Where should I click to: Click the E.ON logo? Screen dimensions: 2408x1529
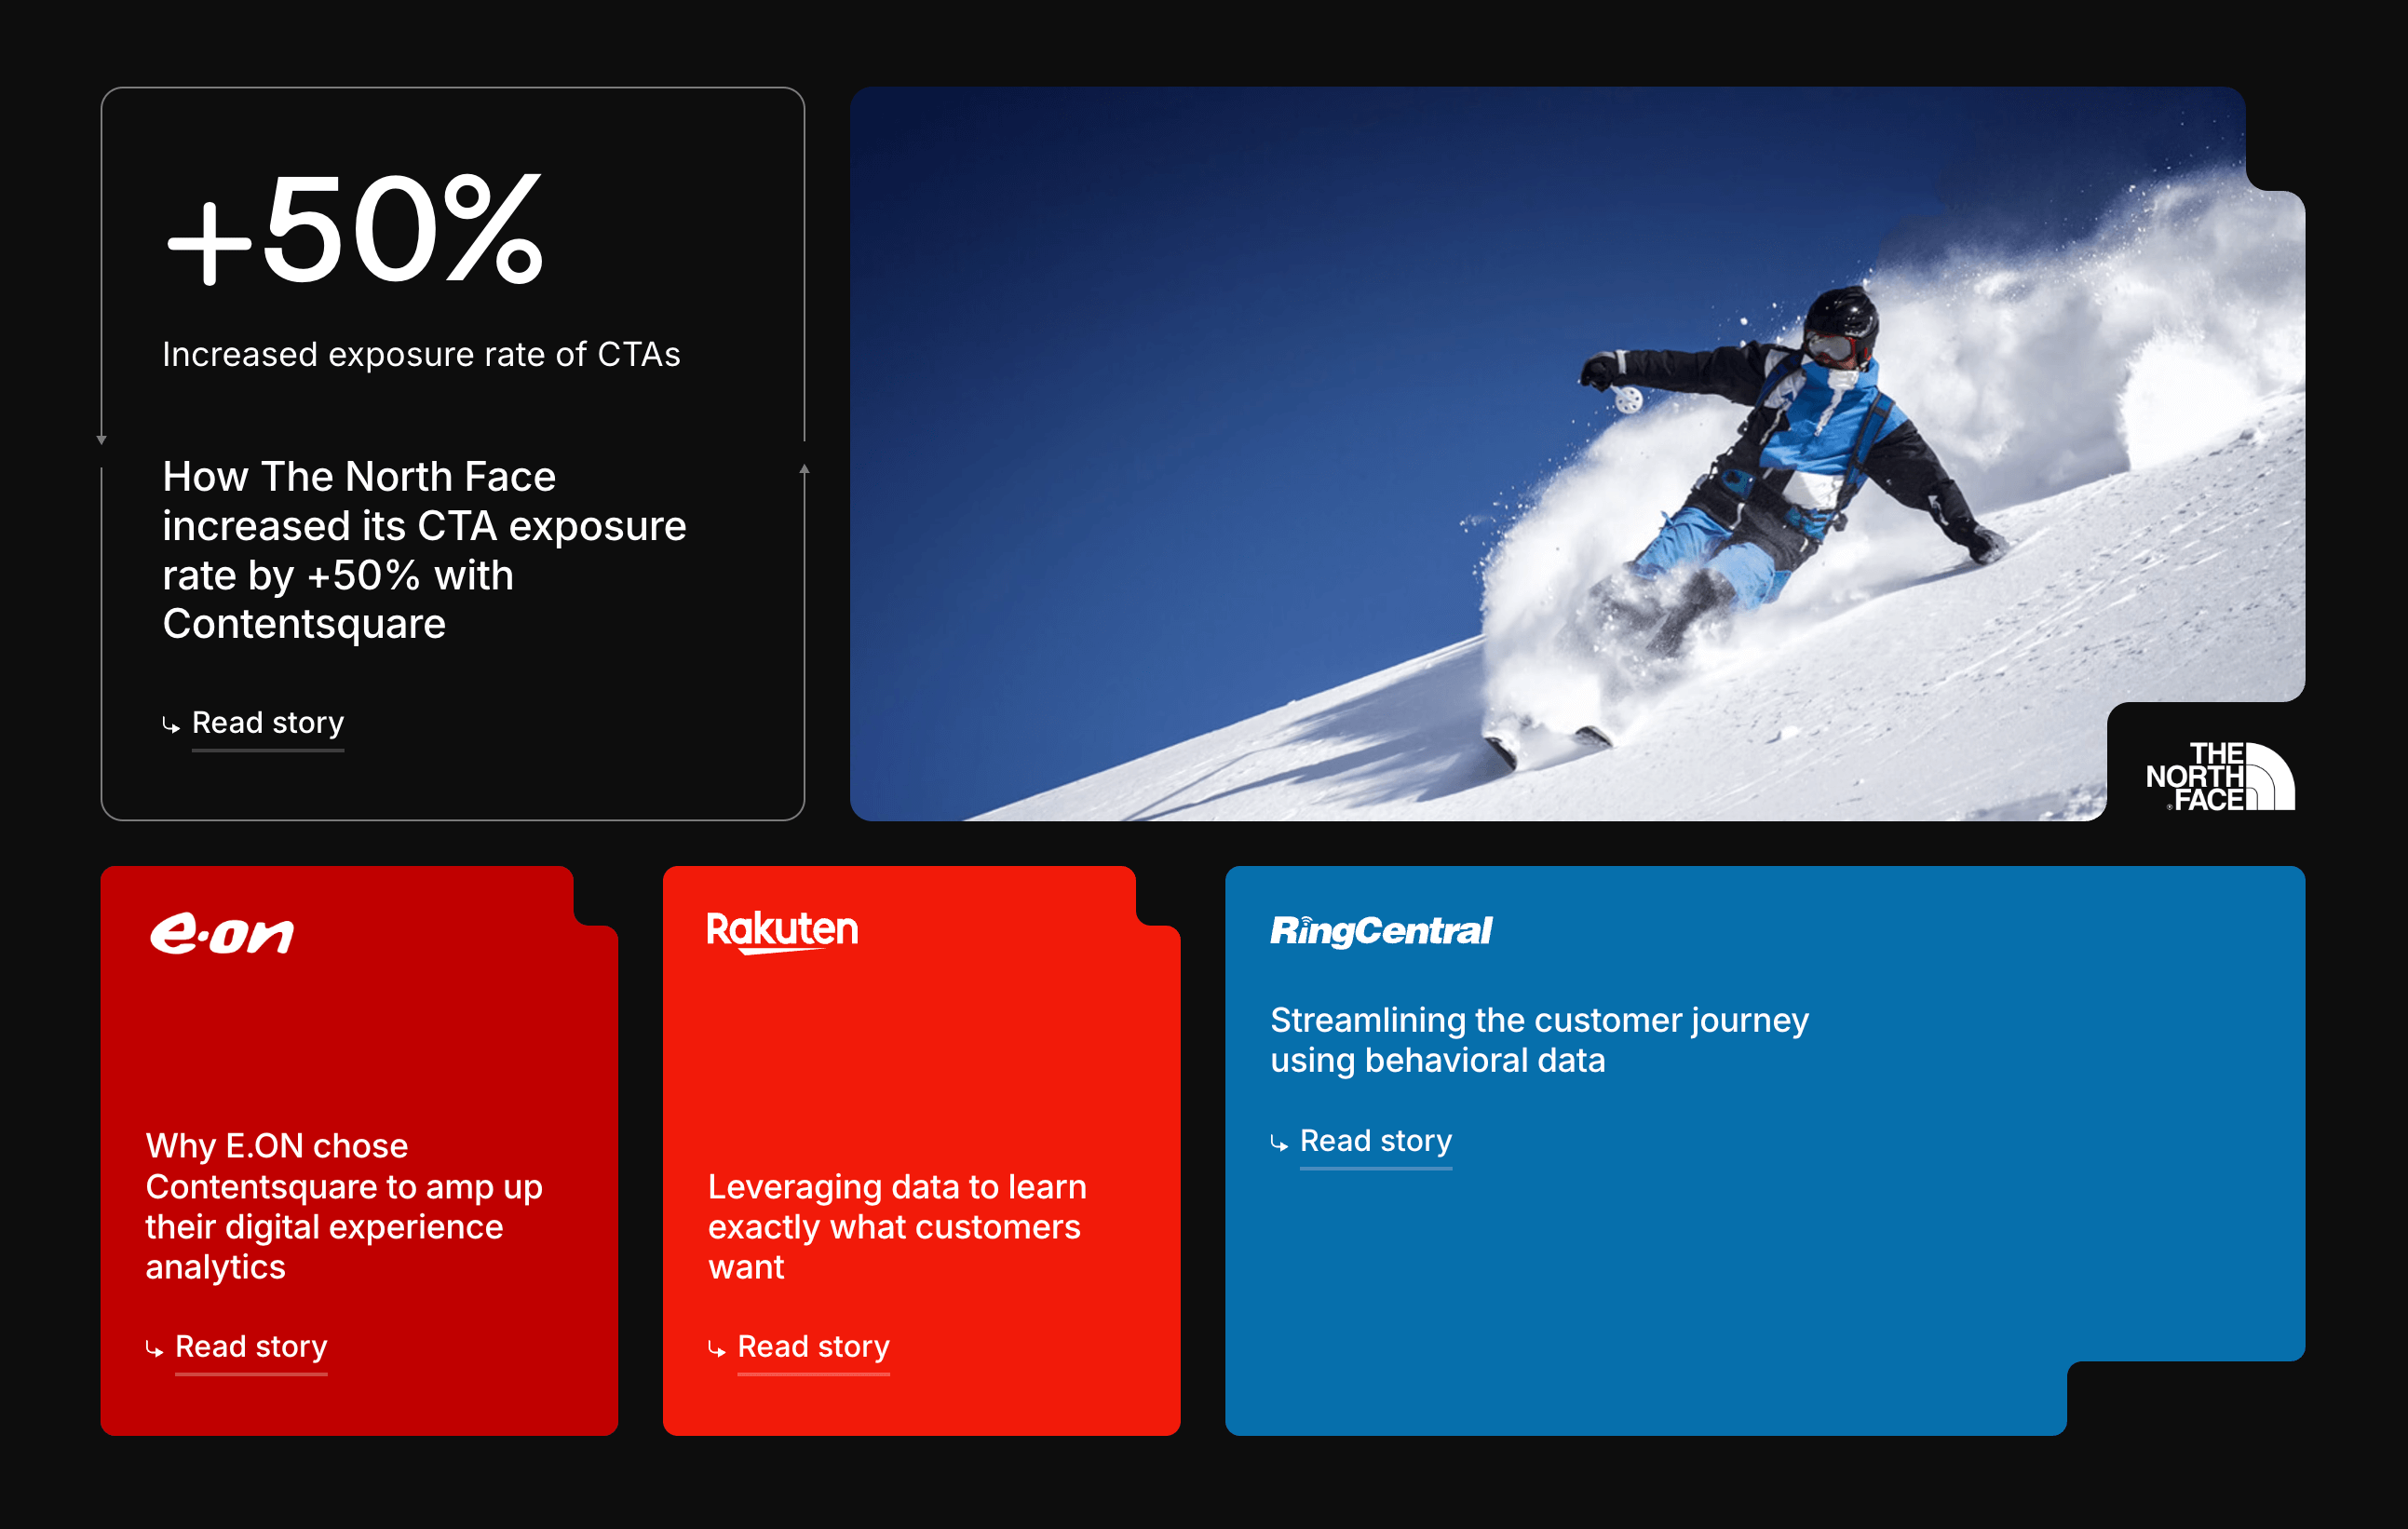tap(221, 934)
